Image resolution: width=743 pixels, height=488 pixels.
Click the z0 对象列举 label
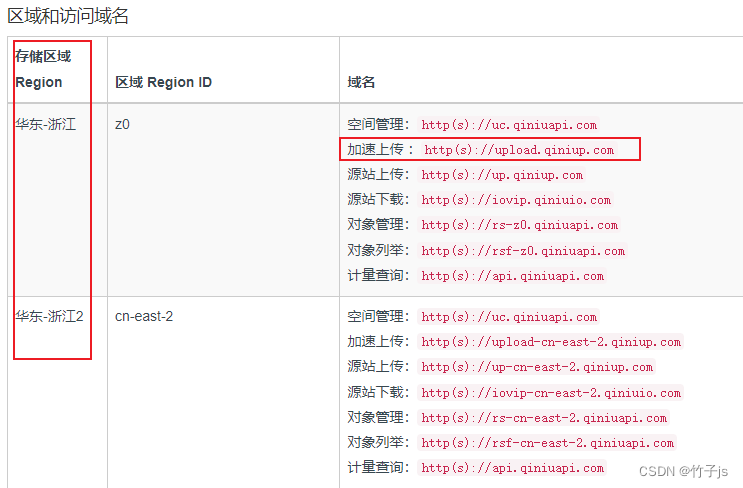(x=378, y=250)
